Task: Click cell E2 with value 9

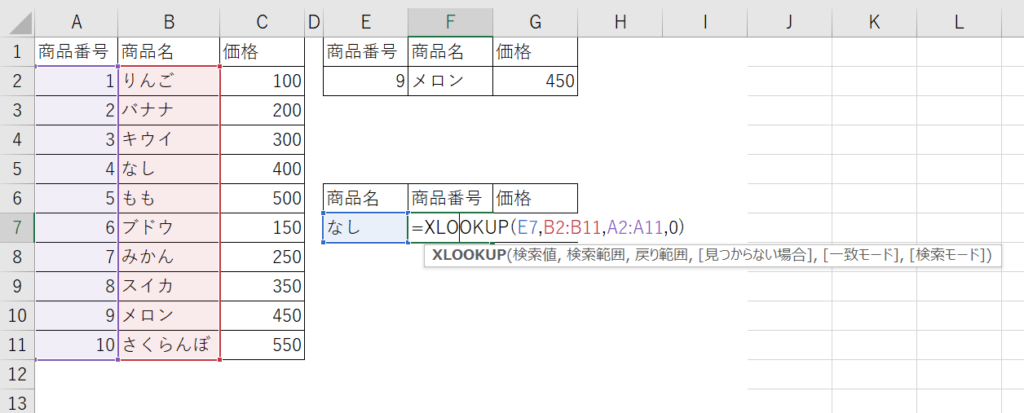Action: pos(365,80)
